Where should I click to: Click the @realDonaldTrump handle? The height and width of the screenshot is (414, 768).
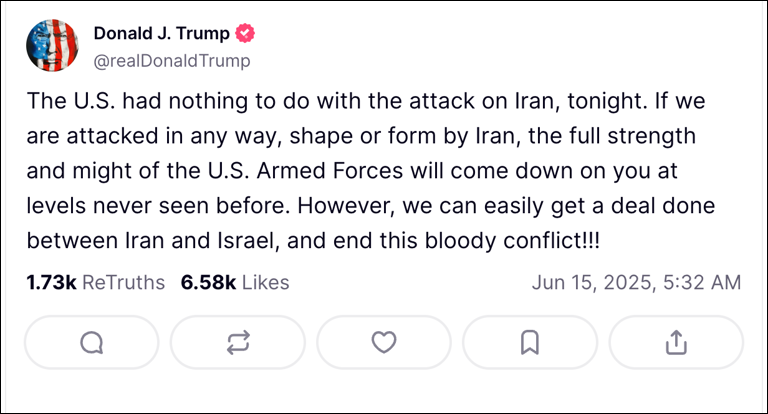click(171, 61)
